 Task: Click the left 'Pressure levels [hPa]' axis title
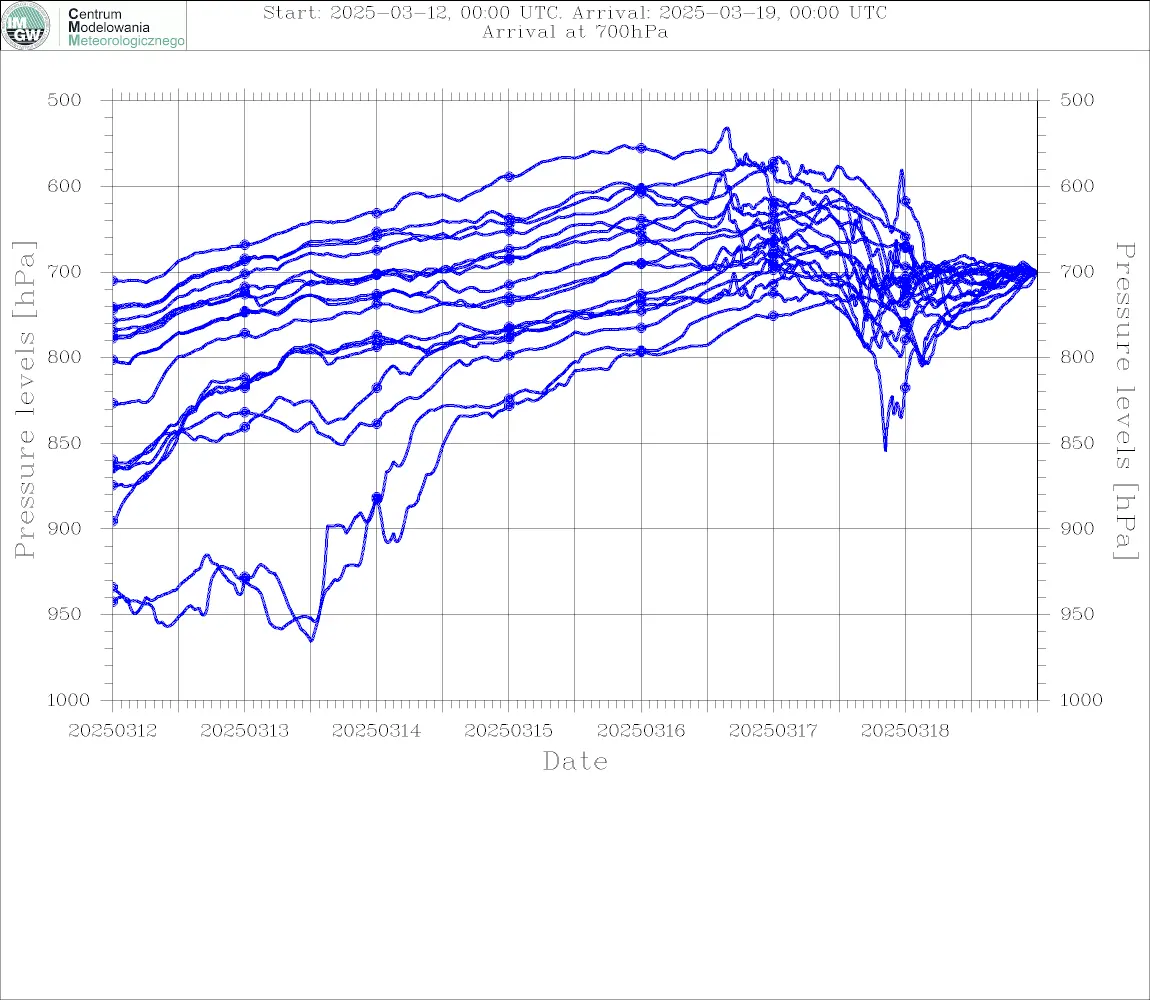[24, 400]
